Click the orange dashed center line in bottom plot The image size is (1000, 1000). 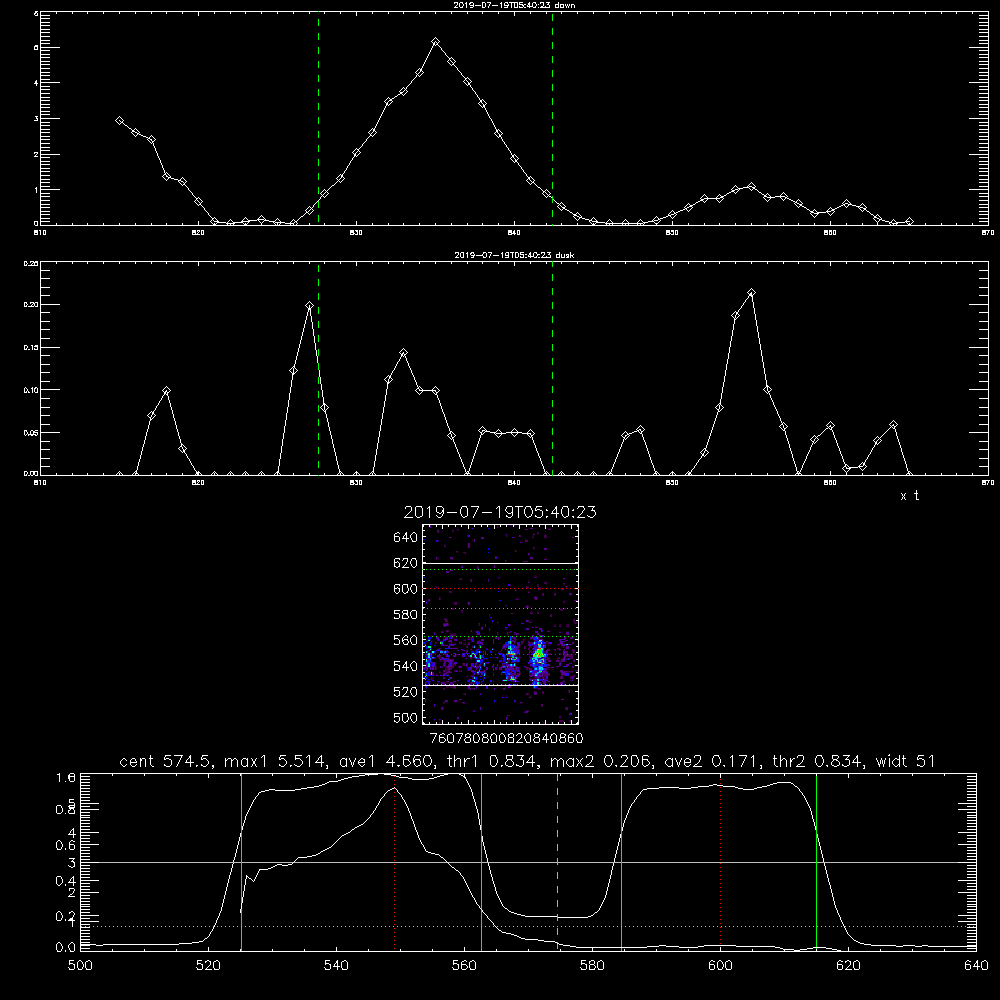point(557,861)
